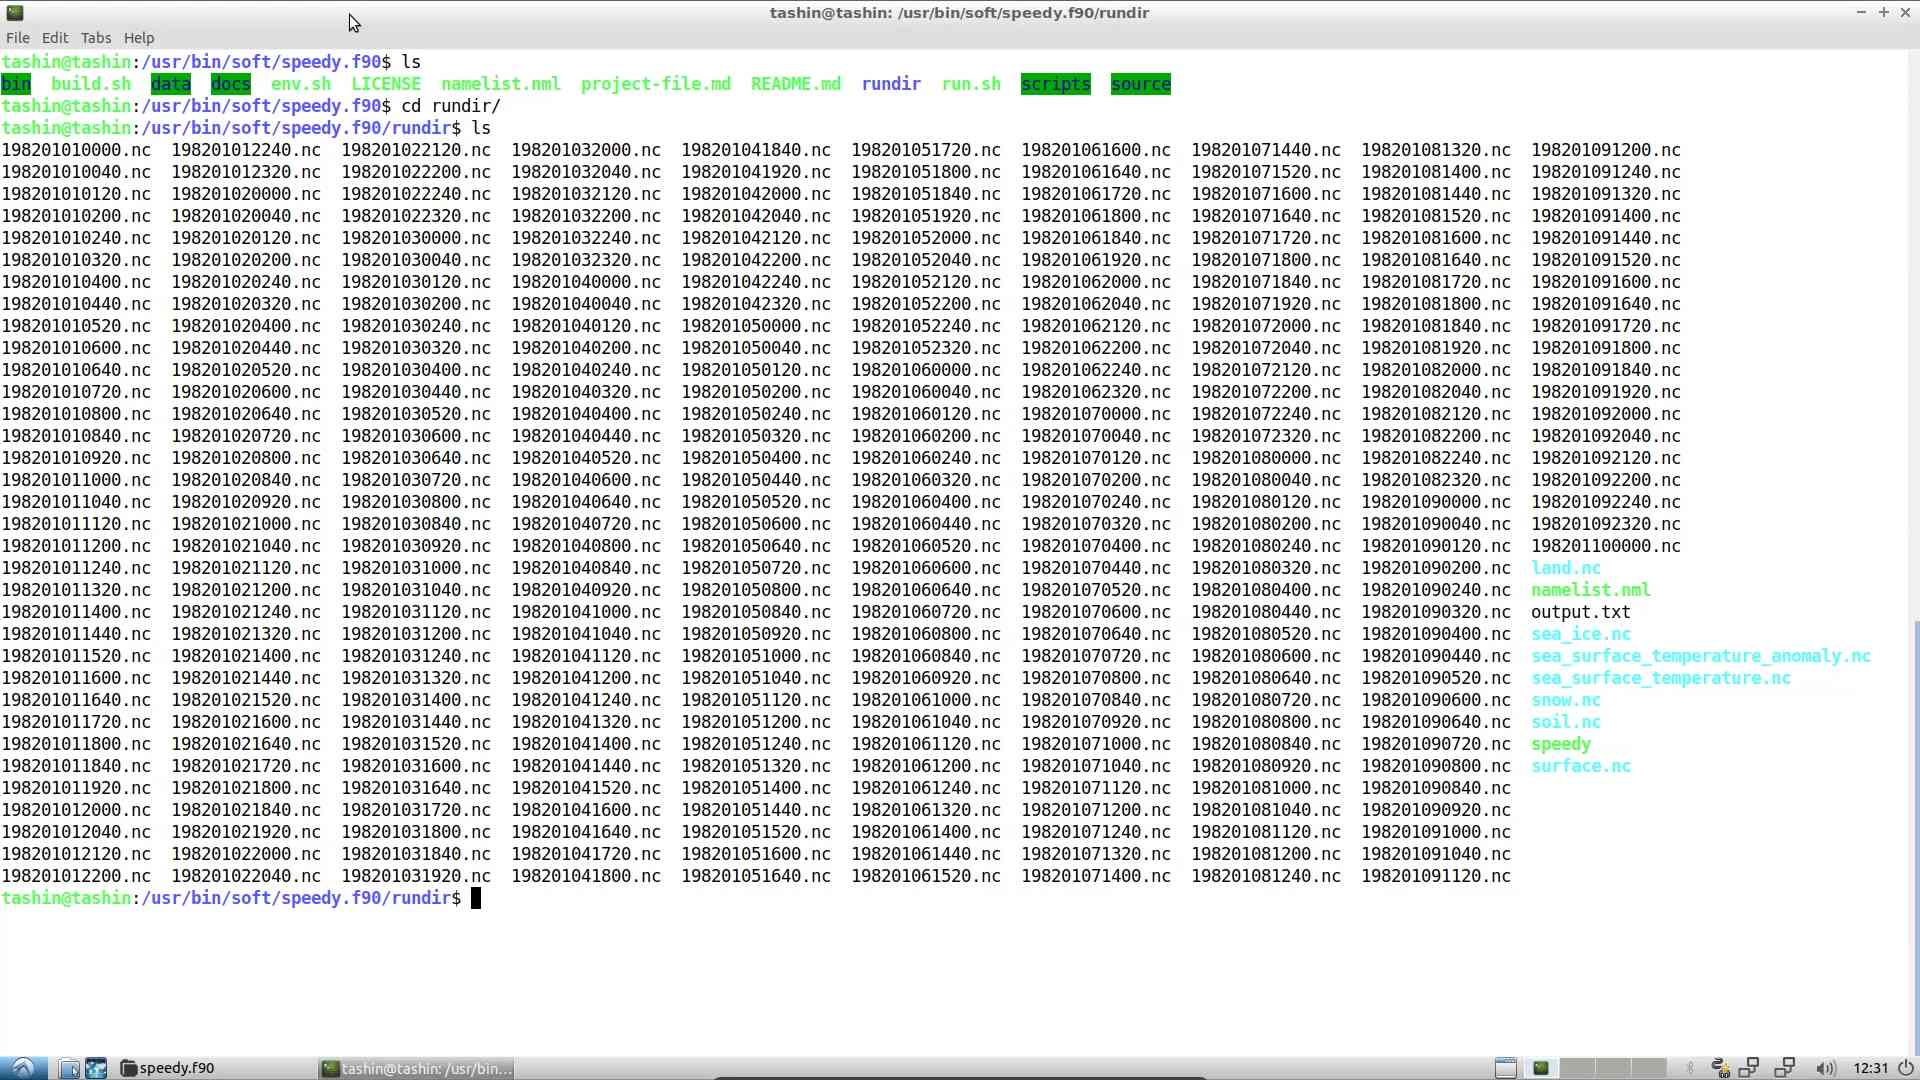
Task: Click the terminal vertical scrollbar
Action: (x=1915, y=837)
